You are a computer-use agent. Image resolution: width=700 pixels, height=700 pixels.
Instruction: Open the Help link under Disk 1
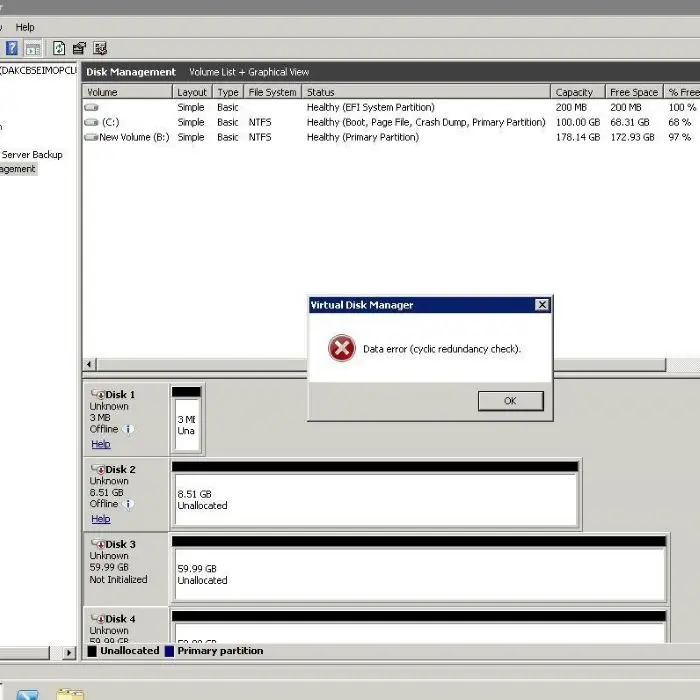pyautogui.click(x=100, y=444)
